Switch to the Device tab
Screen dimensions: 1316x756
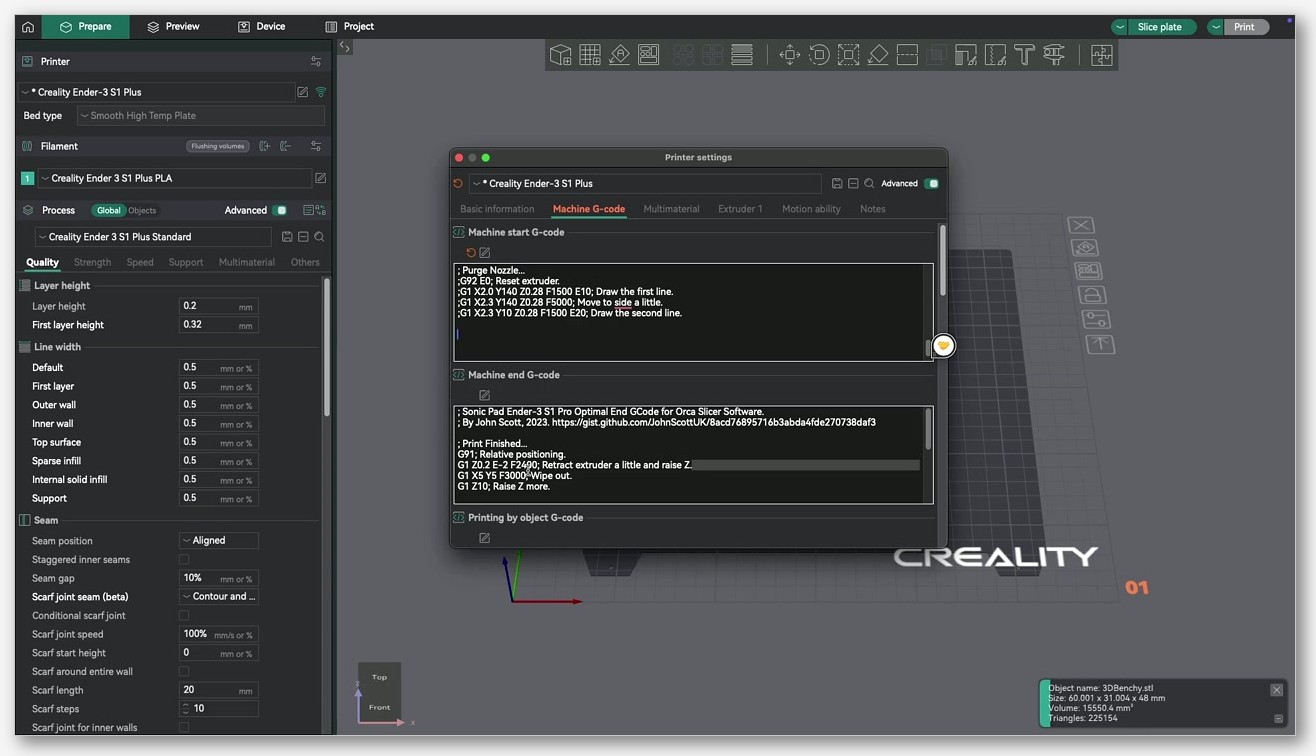point(261,27)
